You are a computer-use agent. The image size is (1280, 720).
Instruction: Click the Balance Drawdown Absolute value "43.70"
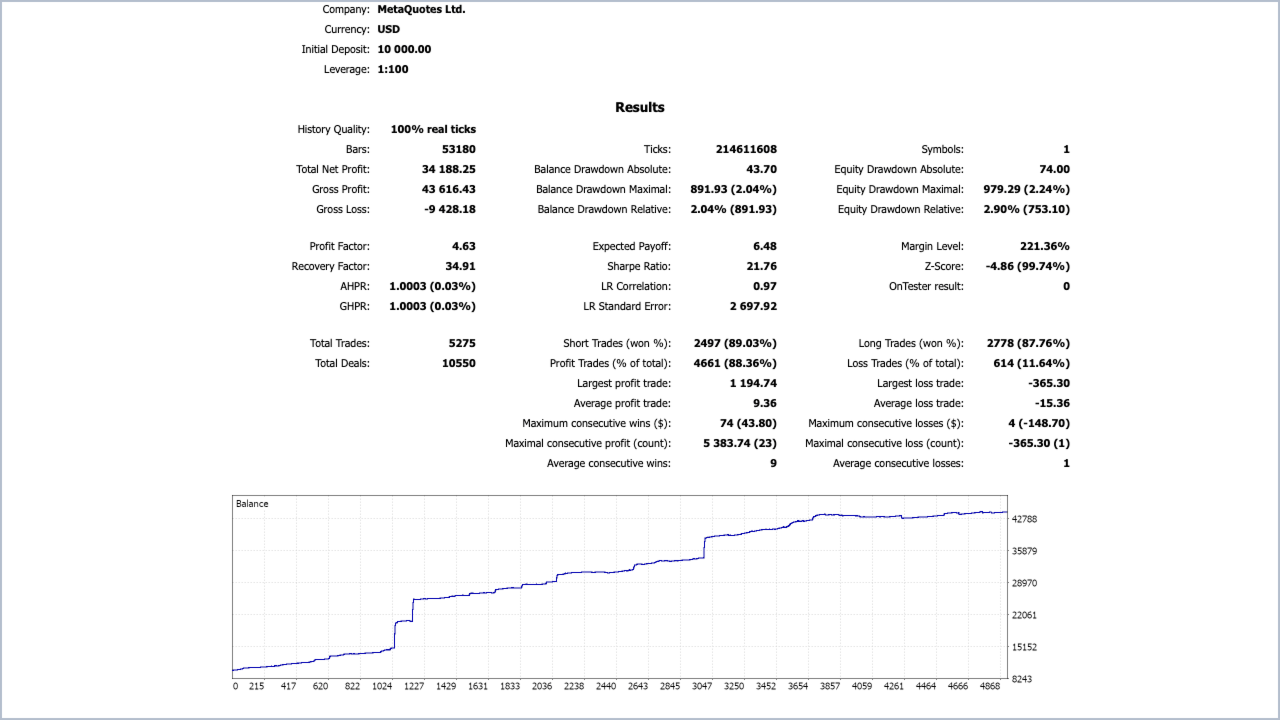tap(762, 169)
